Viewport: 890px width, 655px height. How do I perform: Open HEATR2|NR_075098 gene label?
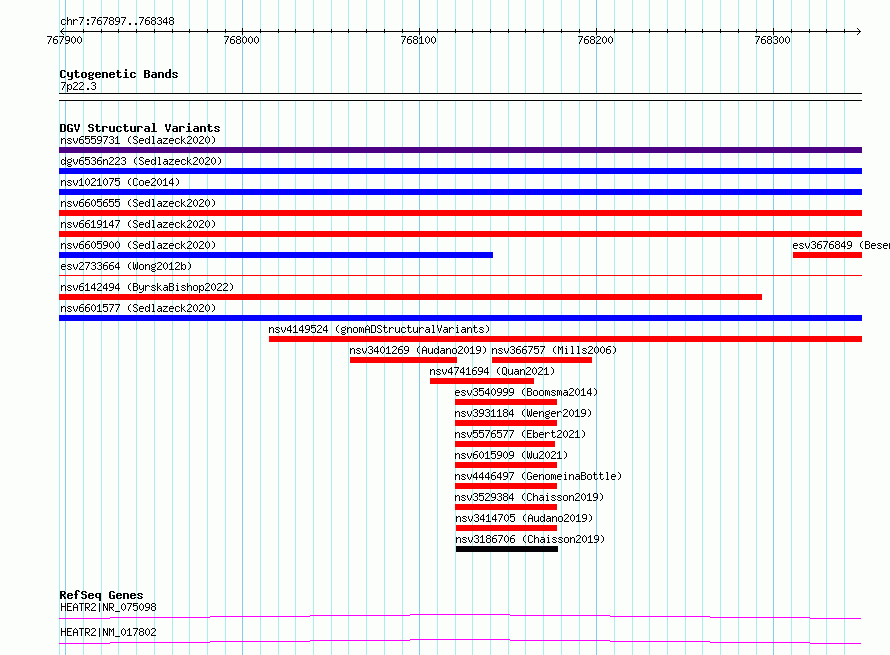click(x=108, y=607)
